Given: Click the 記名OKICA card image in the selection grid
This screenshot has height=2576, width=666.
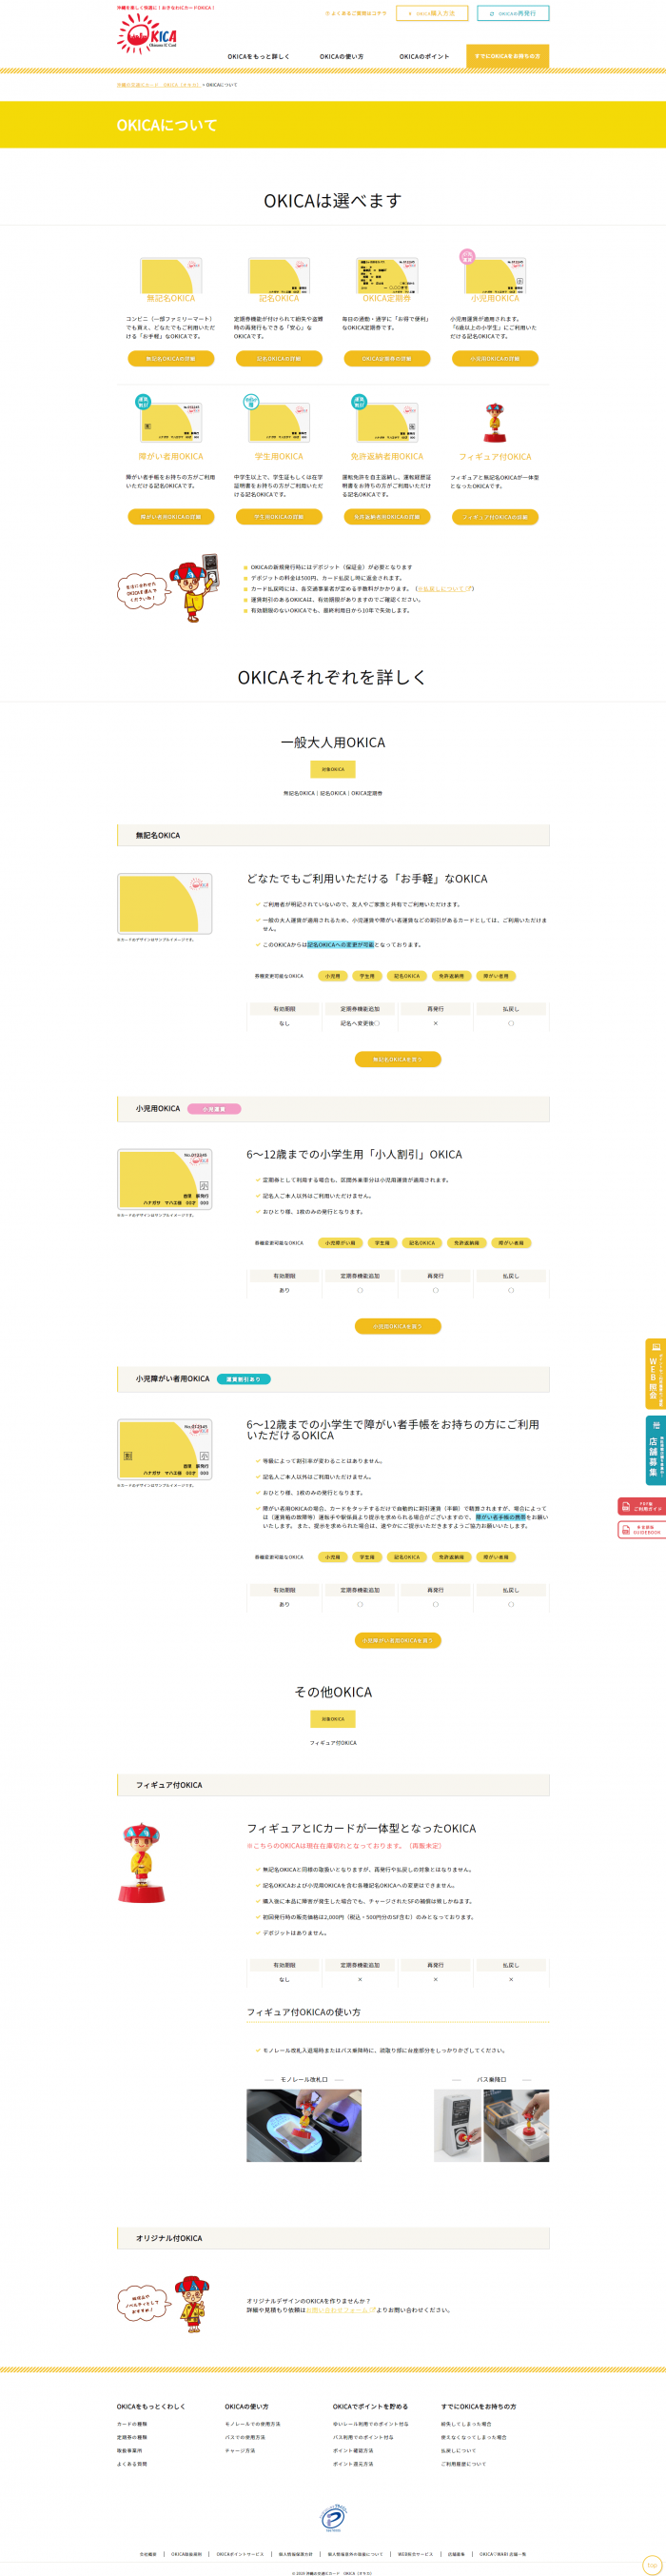Looking at the screenshot, I should pyautogui.click(x=279, y=275).
